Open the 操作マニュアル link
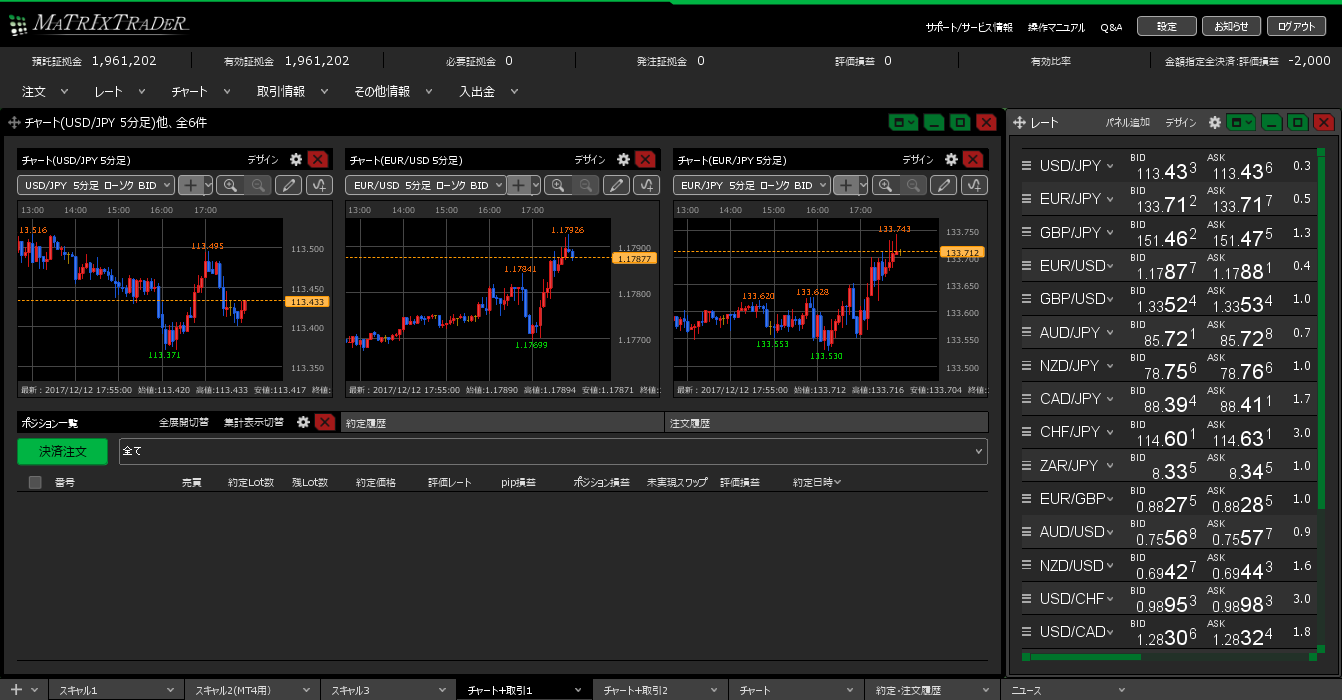The height and width of the screenshot is (700, 1342). 1056,28
